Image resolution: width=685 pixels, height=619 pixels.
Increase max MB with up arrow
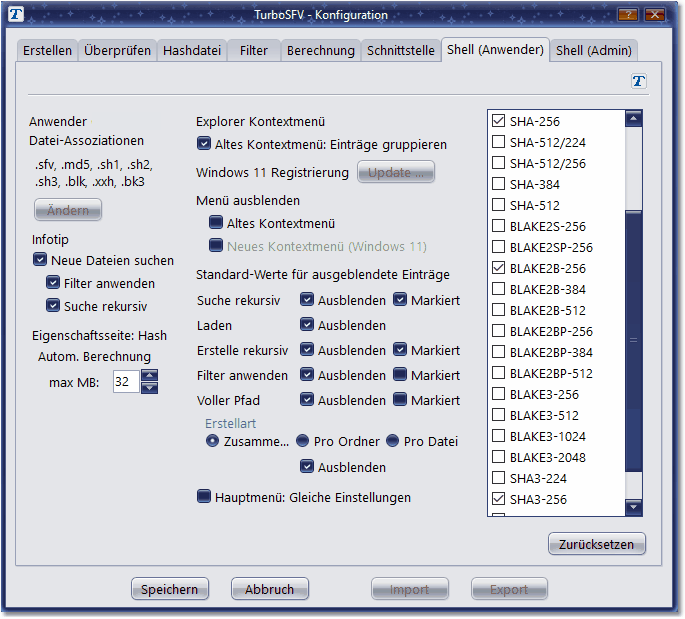coord(149,375)
